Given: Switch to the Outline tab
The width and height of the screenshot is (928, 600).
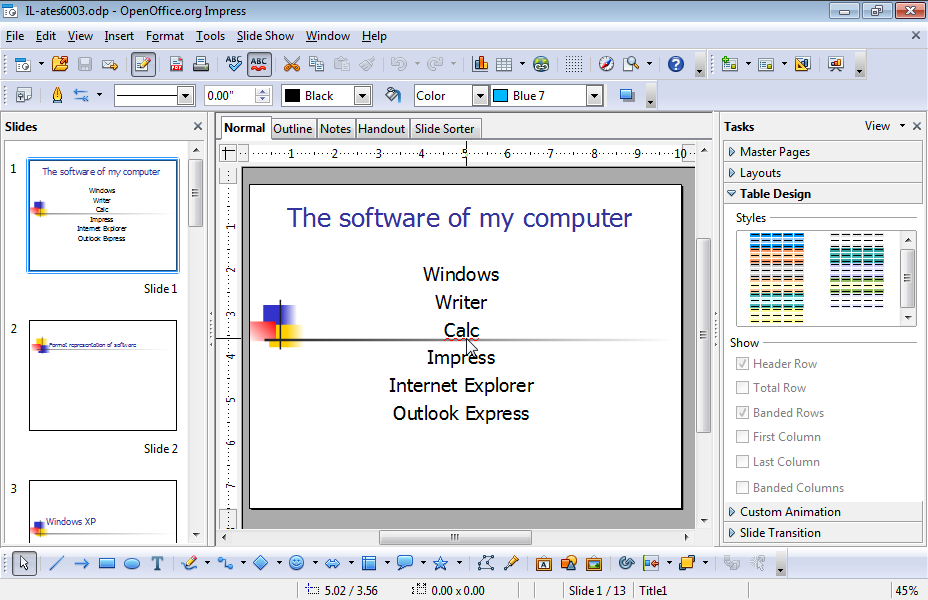Looking at the screenshot, I should 292,128.
